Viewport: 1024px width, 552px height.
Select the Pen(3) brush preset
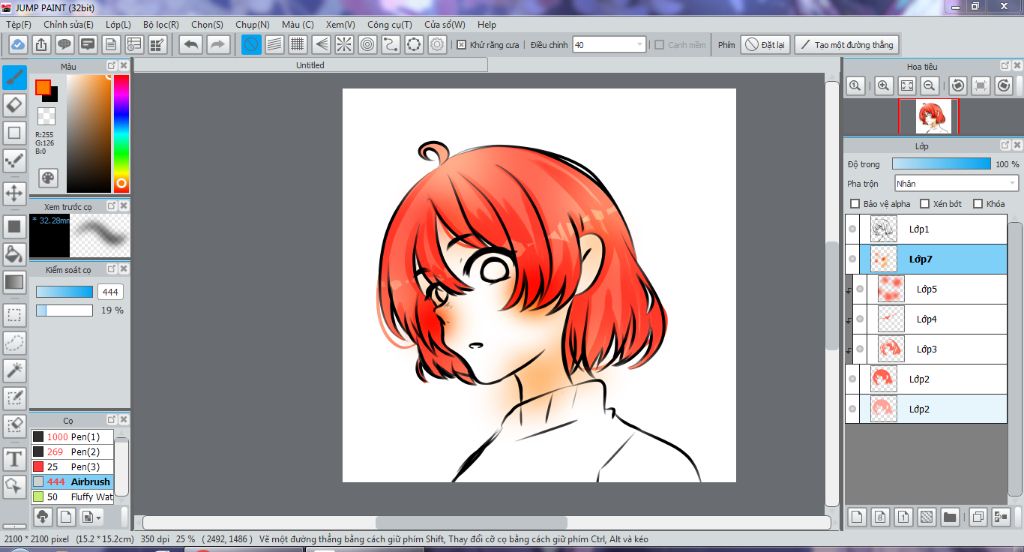(x=72, y=466)
